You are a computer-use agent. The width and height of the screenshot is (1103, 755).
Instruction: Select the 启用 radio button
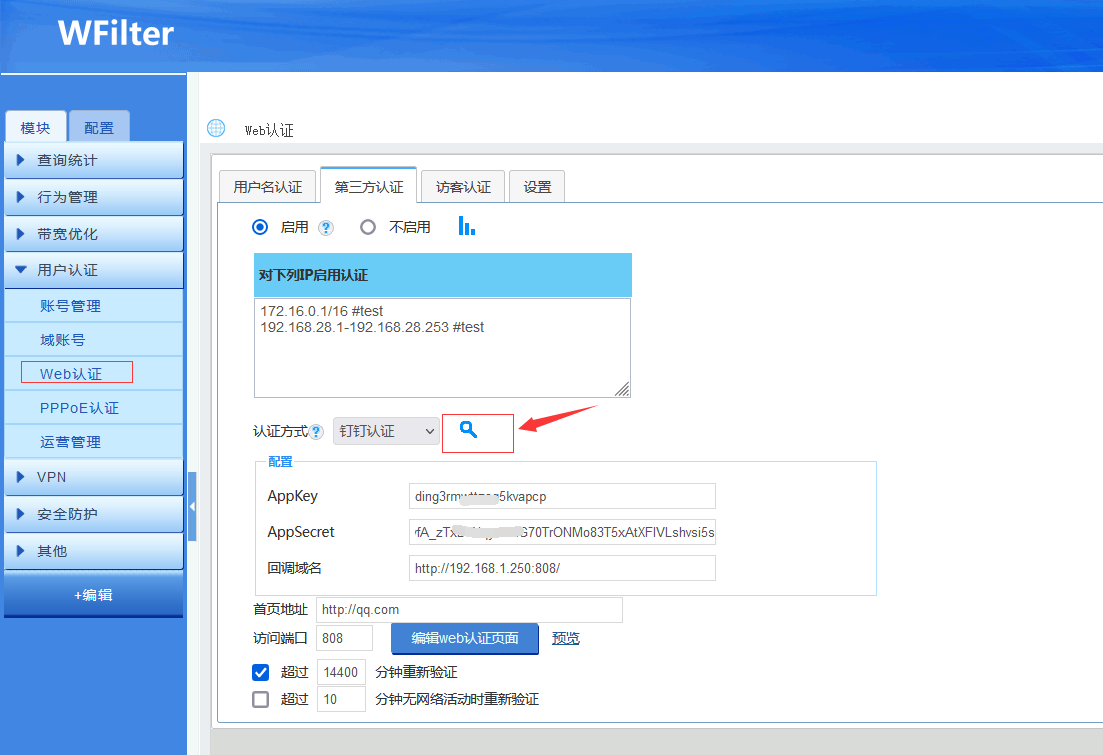(x=261, y=227)
